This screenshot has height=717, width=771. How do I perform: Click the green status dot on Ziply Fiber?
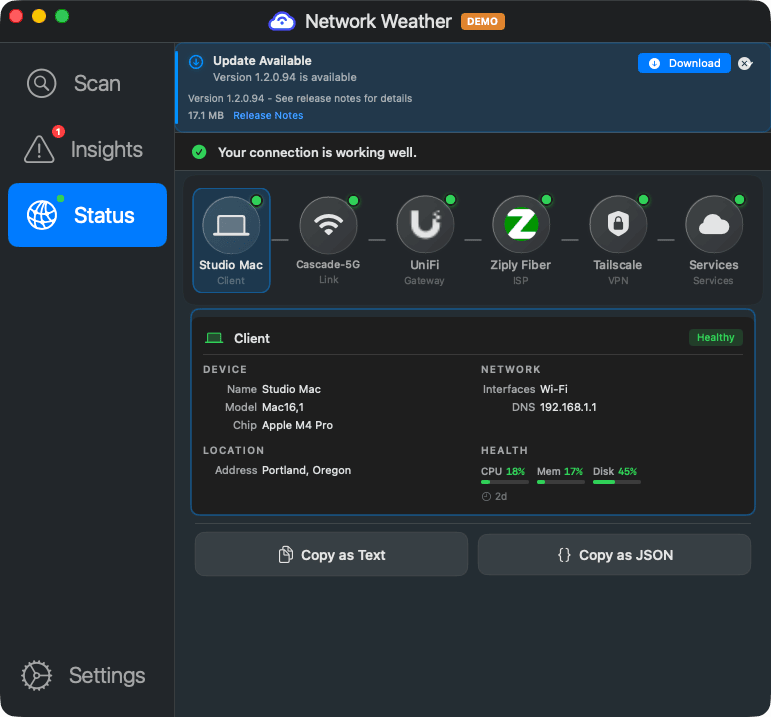546,200
